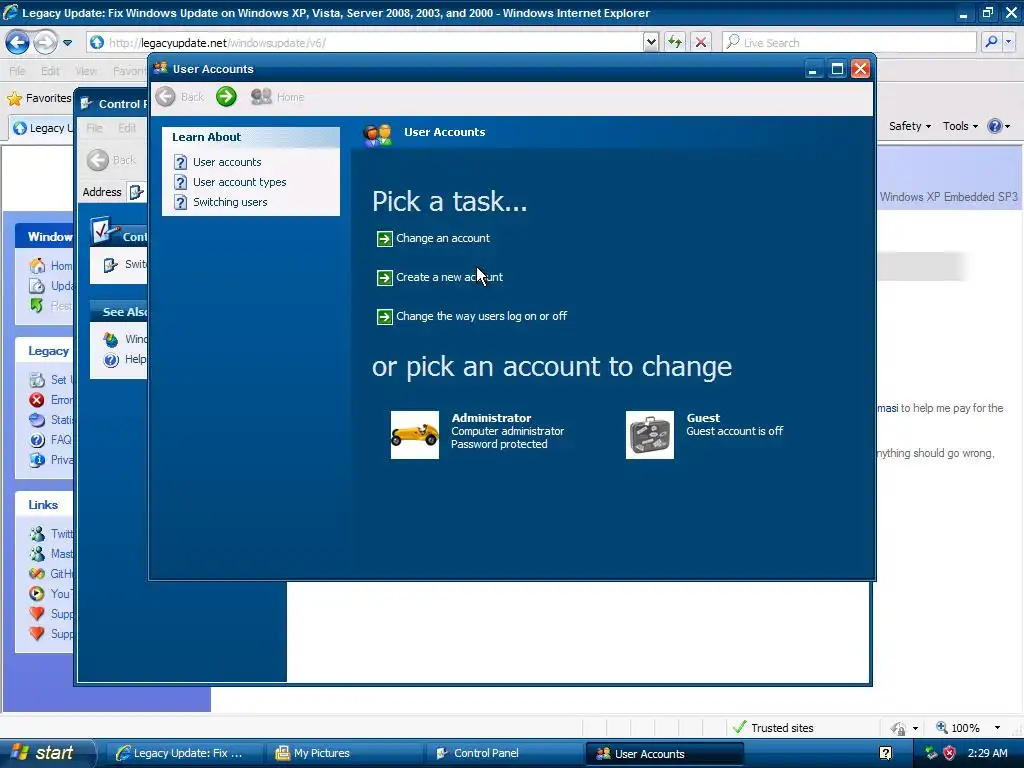This screenshot has height=768, width=1024.
Task: Switch to the Control Panel taskbar button
Action: (x=503, y=754)
